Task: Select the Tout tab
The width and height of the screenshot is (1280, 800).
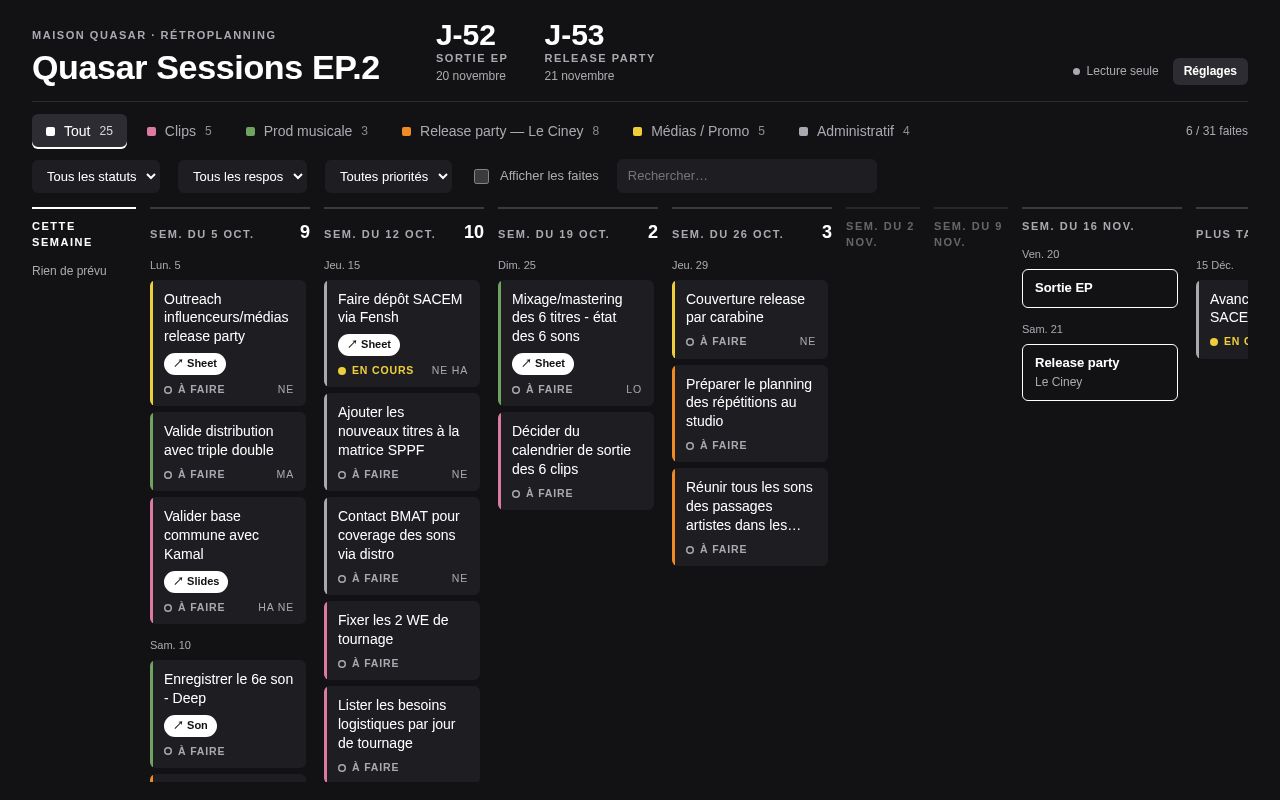Action: point(79,131)
